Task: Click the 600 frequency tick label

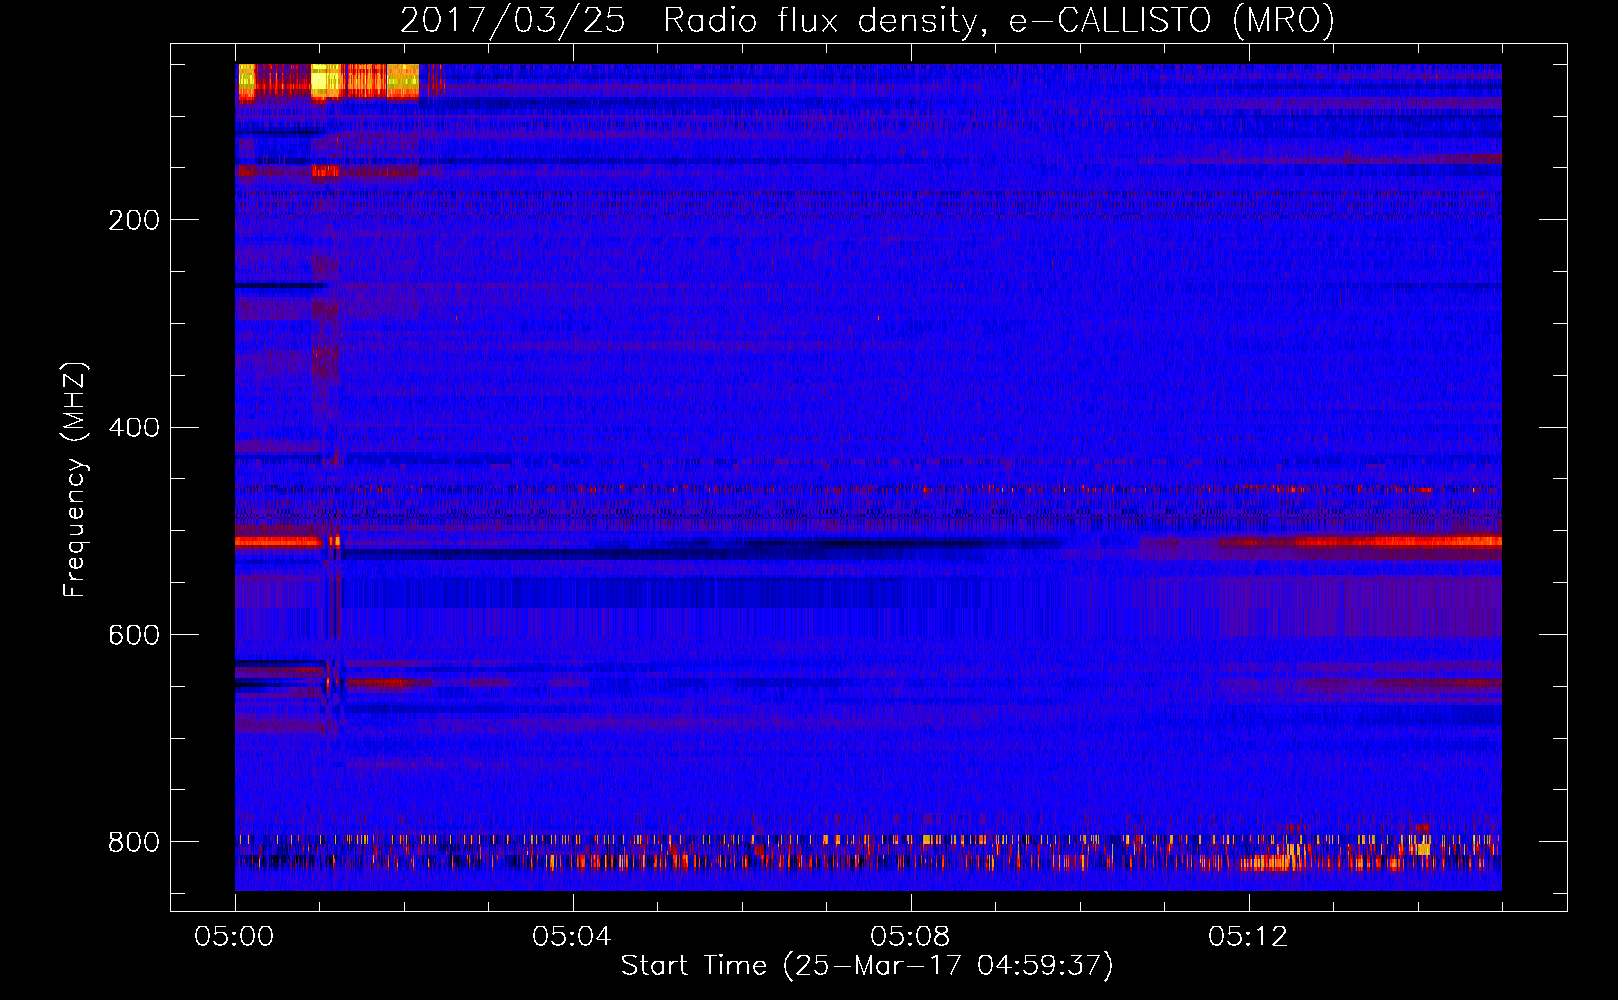Action: [134, 636]
